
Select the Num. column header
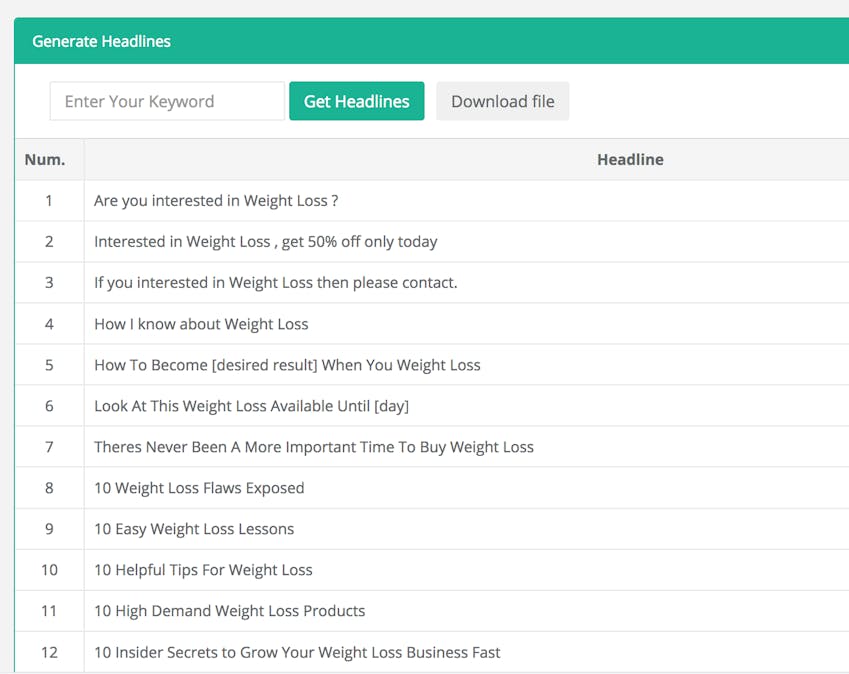point(45,159)
